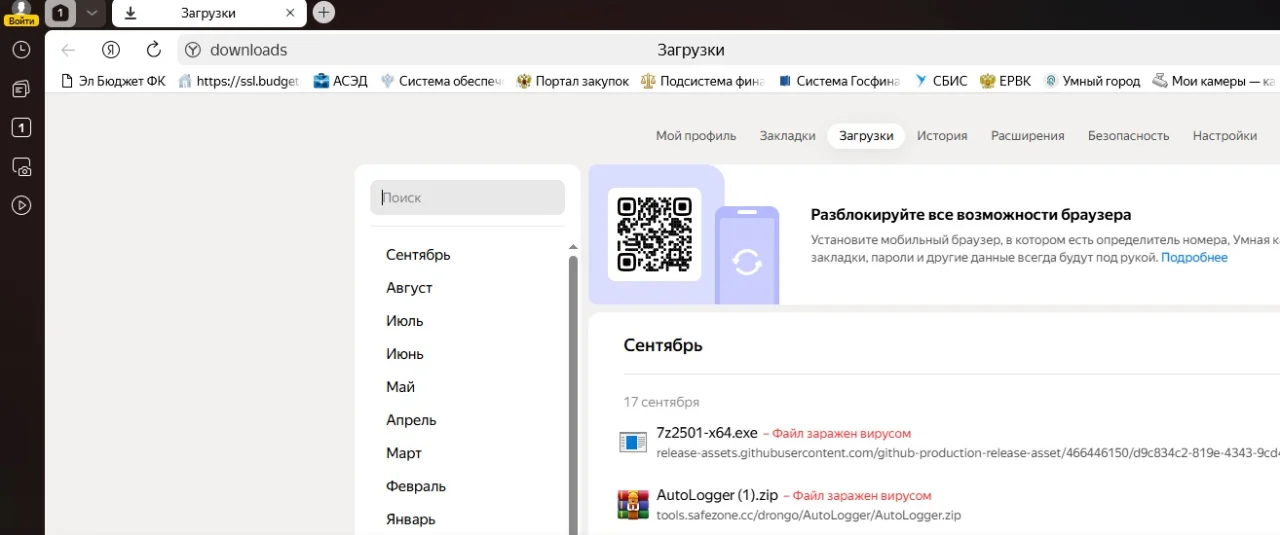Image resolution: width=1280 pixels, height=535 pixels.
Task: Click the Поиск search field
Action: pyautogui.click(x=468, y=197)
